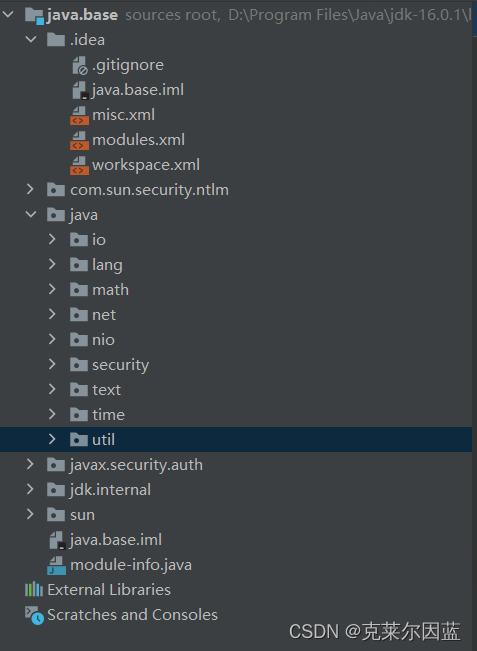The height and width of the screenshot is (651, 477).
Task: Expand the lang package arrow
Action: pos(52,264)
